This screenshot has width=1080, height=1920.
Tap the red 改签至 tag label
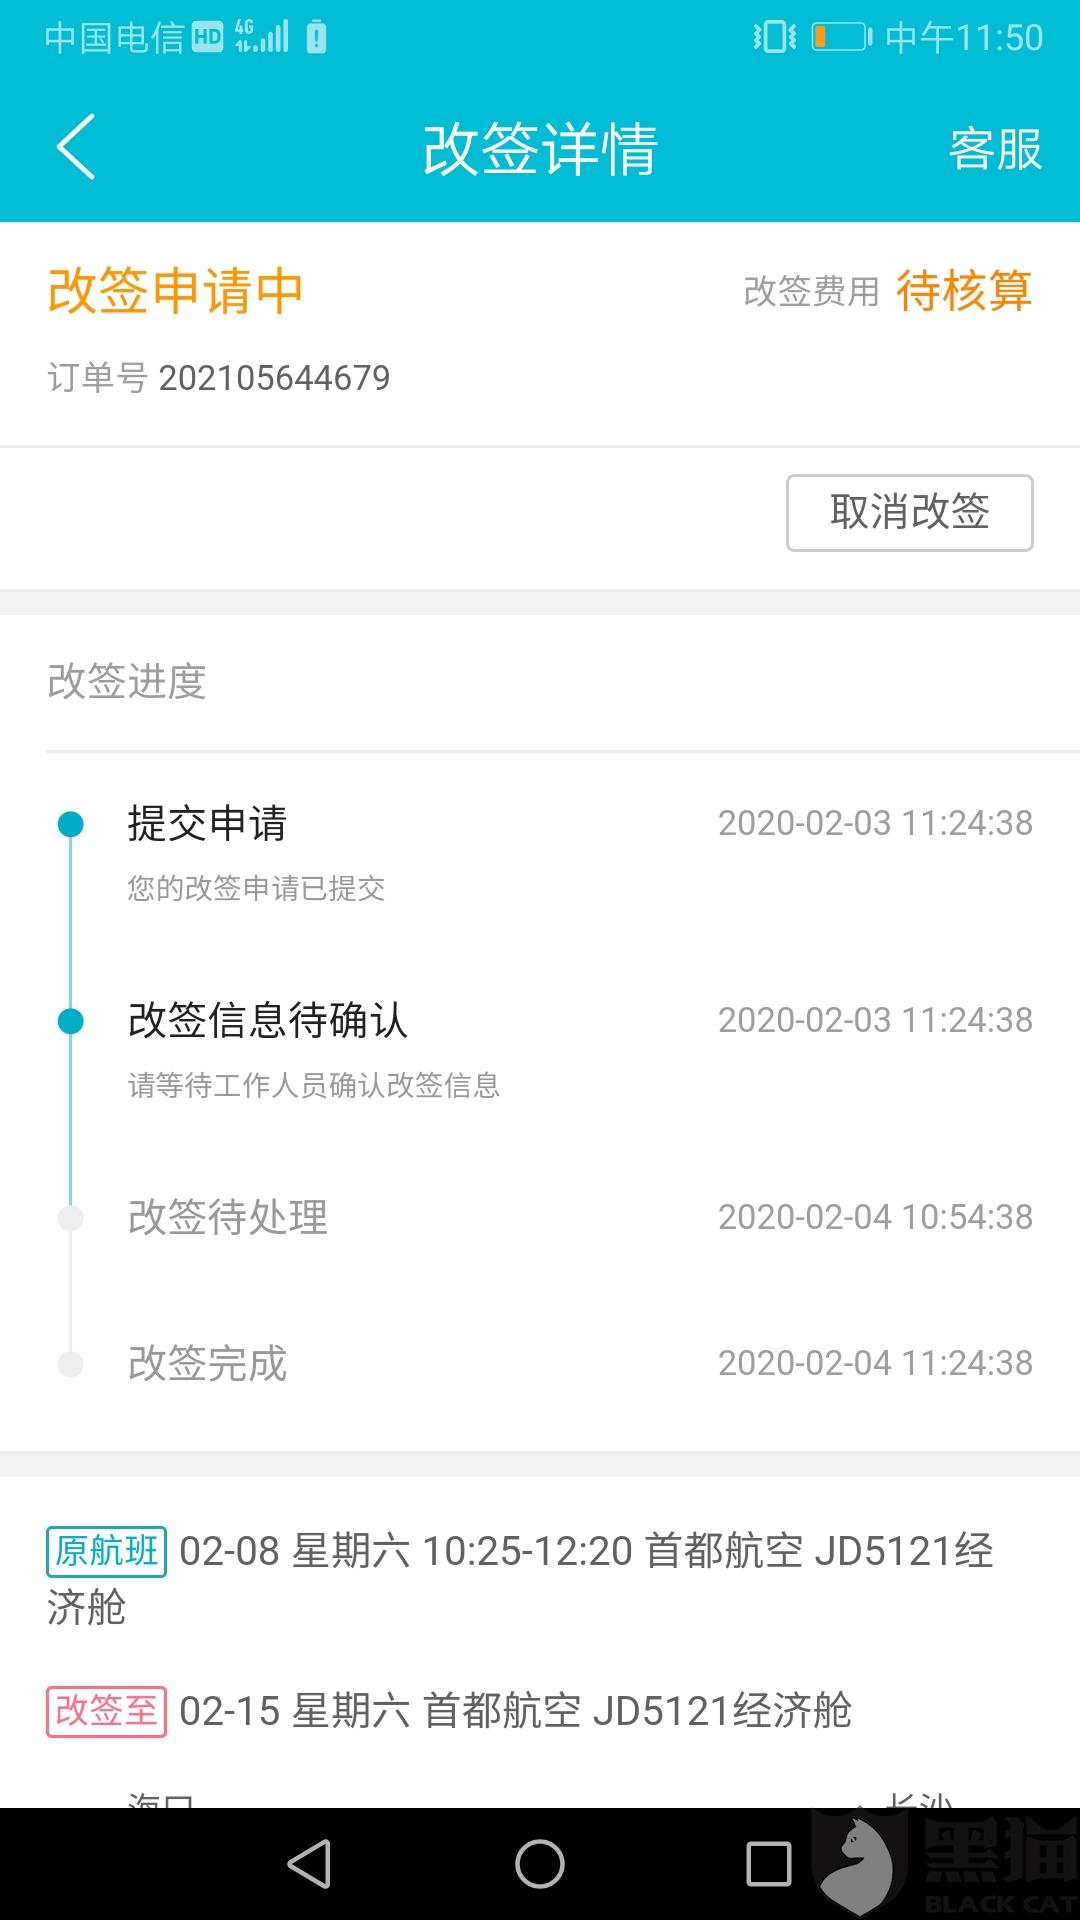[x=106, y=1711]
